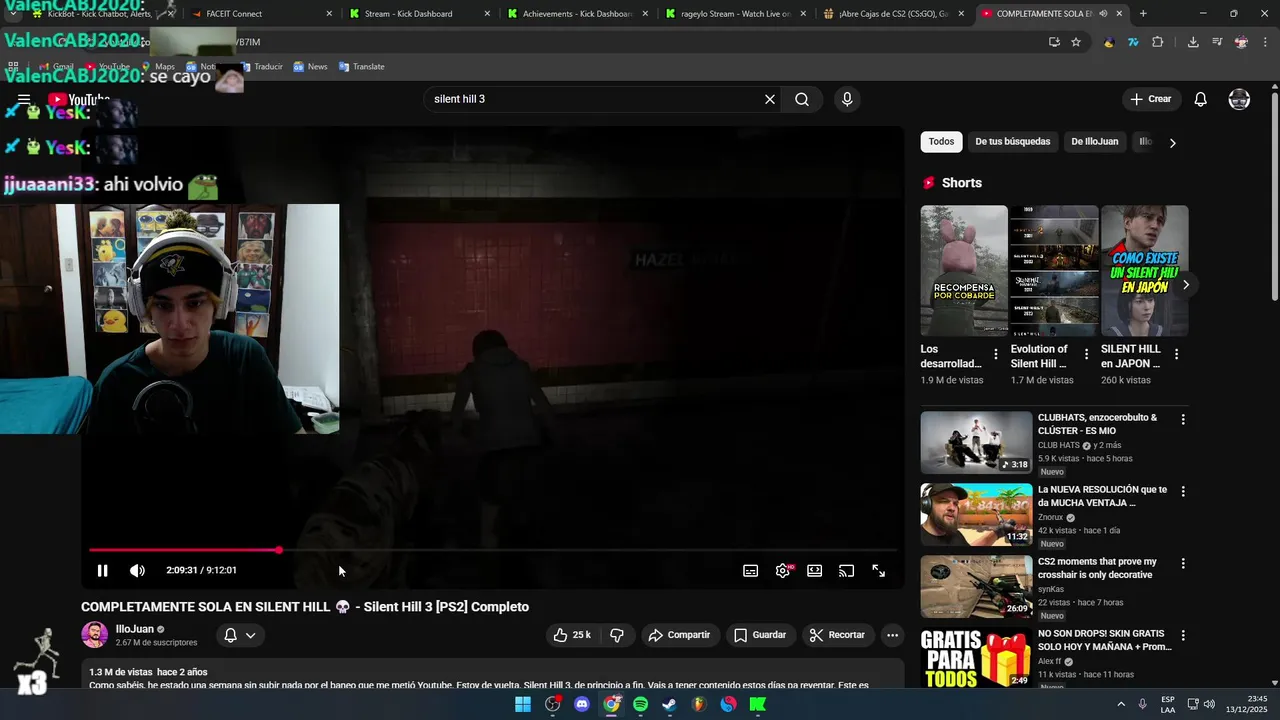Open options for La NUEVA RESOLUCIÓN video
The image size is (1280, 720).
(1183, 492)
